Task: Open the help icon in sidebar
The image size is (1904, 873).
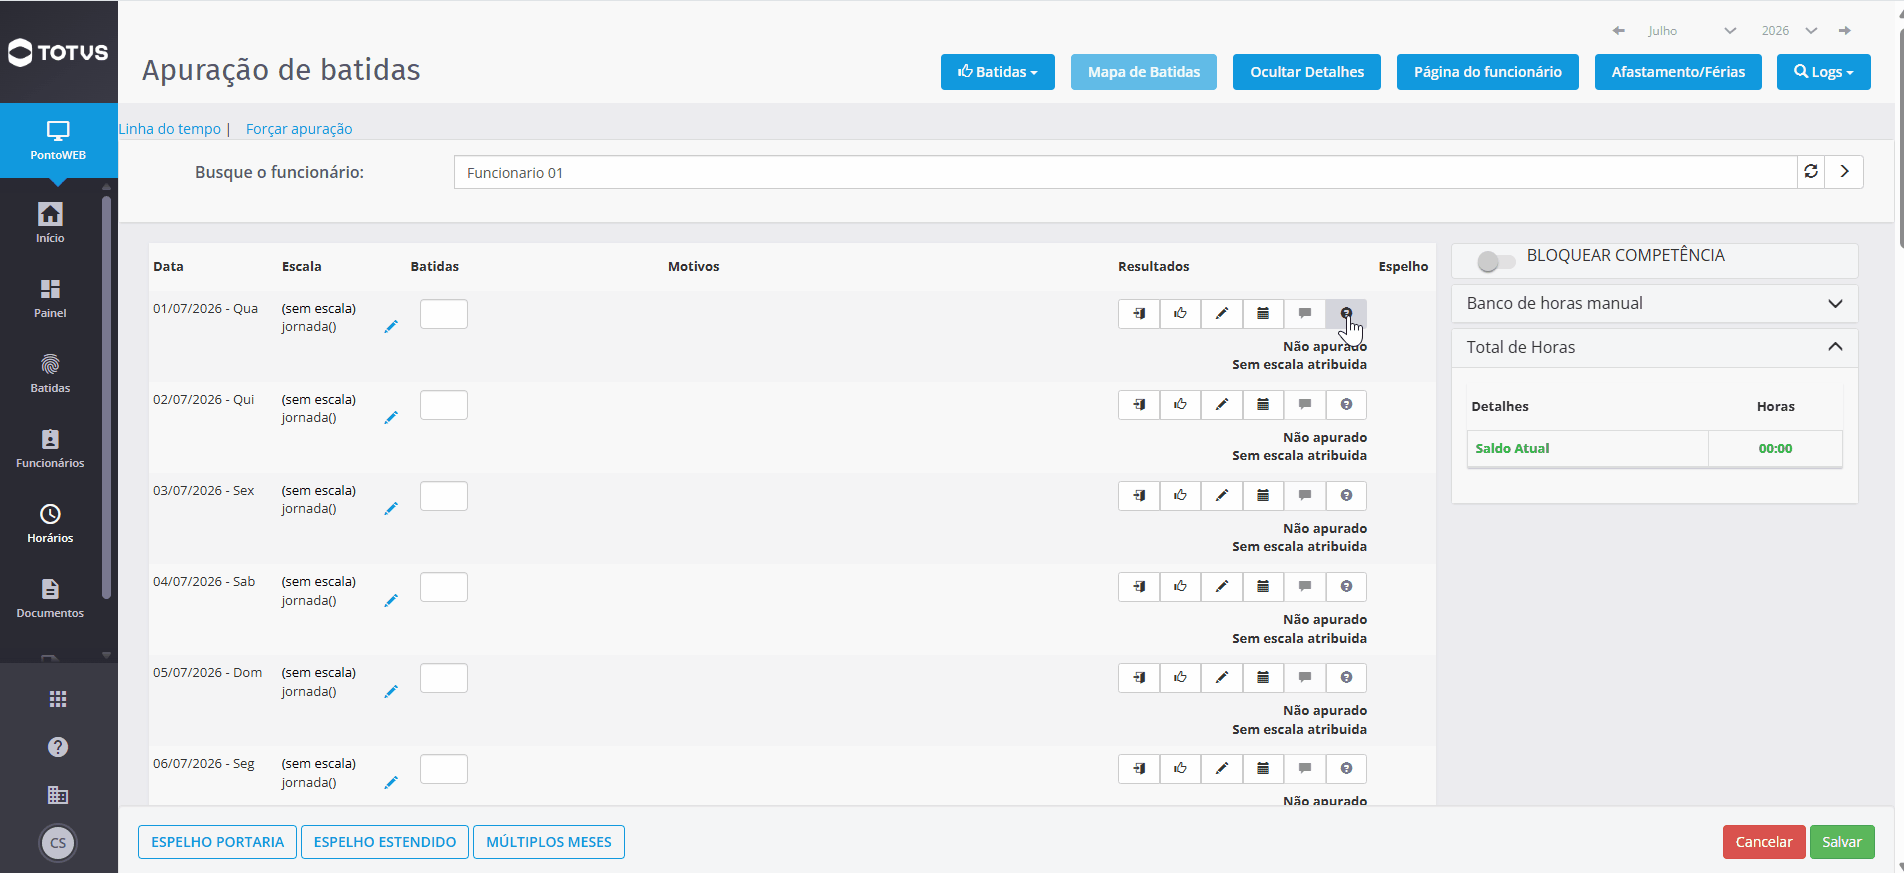Action: 58,747
